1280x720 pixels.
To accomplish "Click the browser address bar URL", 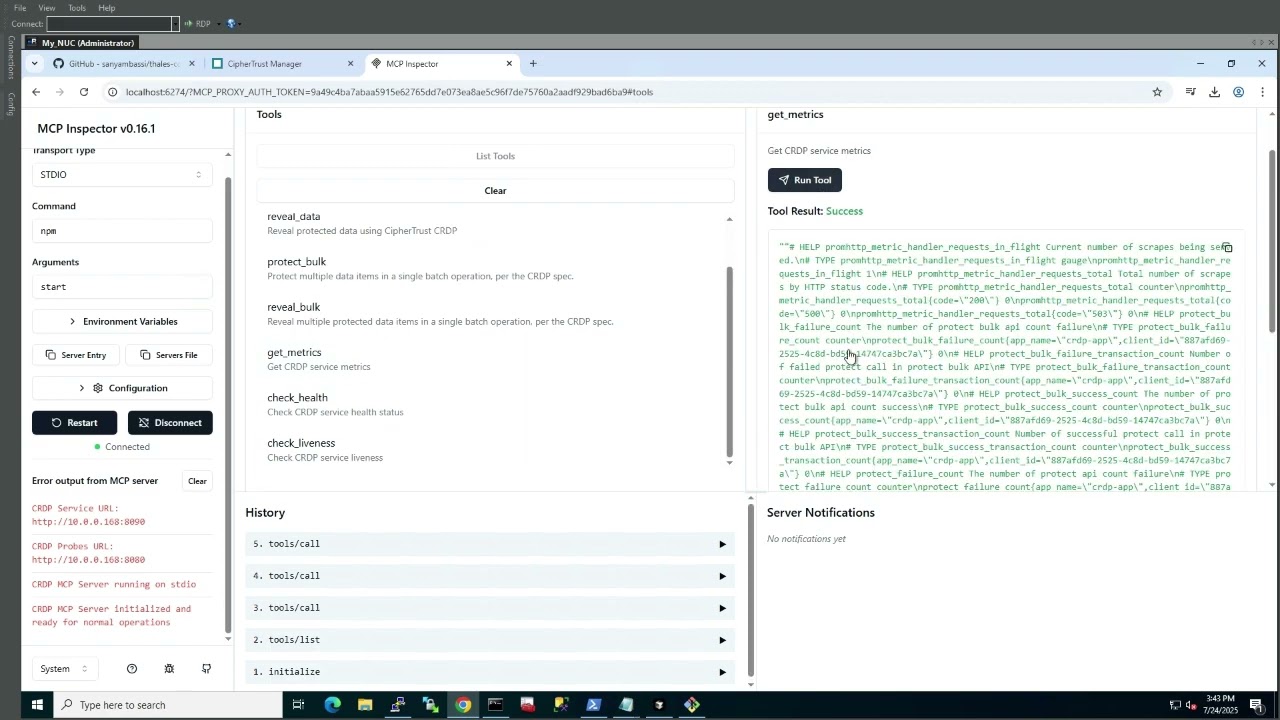I will click(x=389, y=92).
